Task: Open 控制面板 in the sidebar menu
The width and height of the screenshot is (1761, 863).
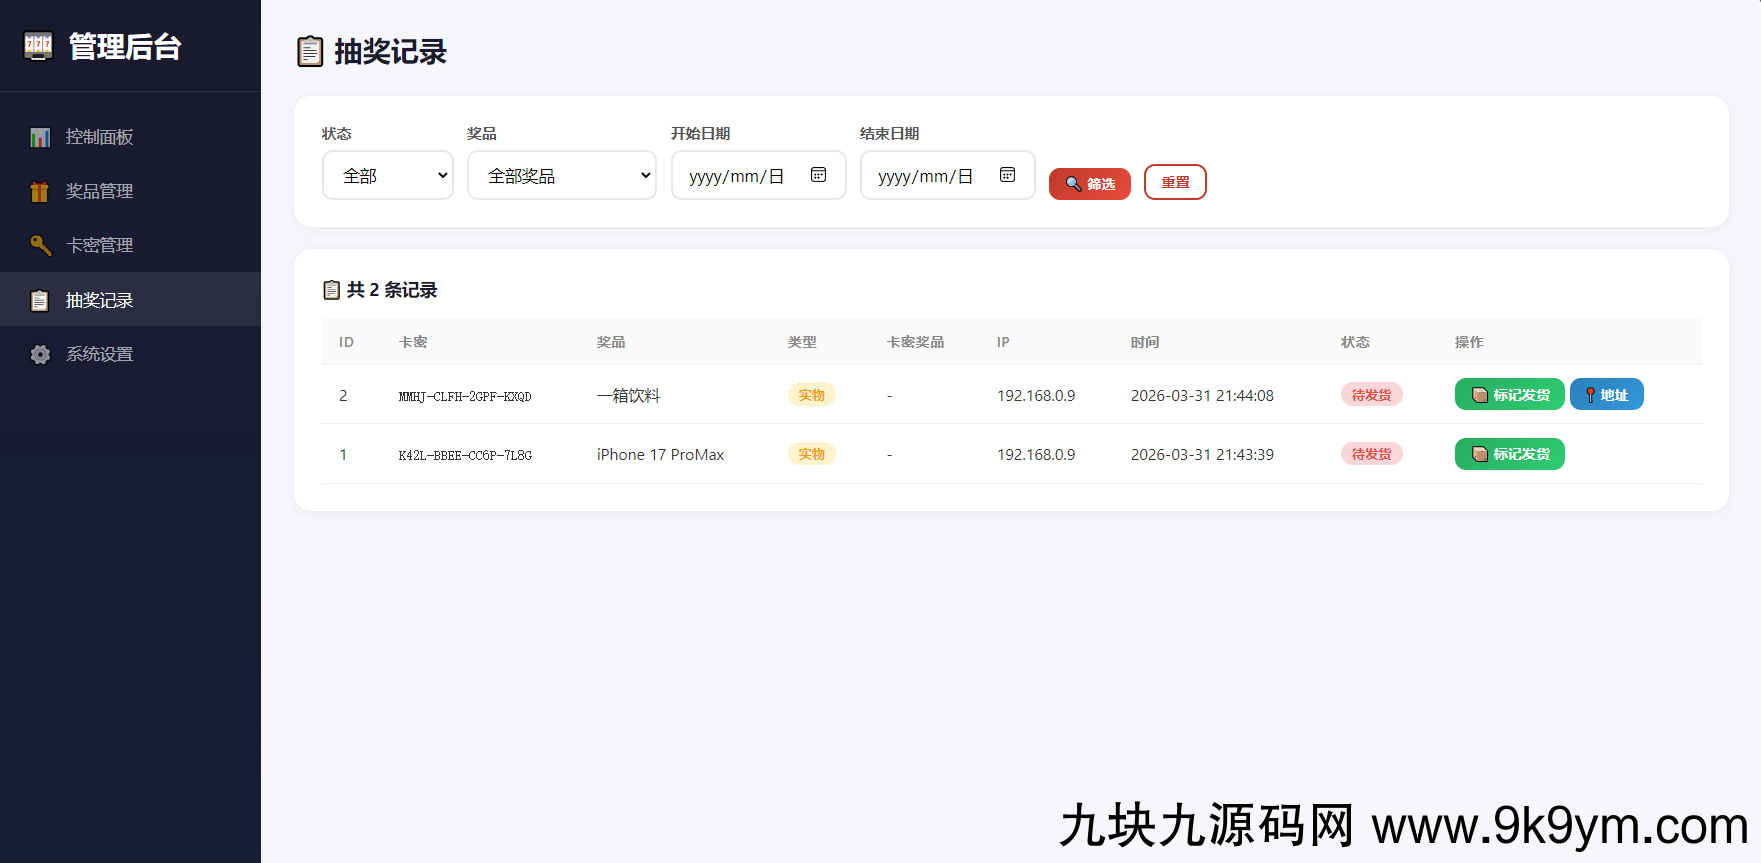Action: (x=99, y=137)
